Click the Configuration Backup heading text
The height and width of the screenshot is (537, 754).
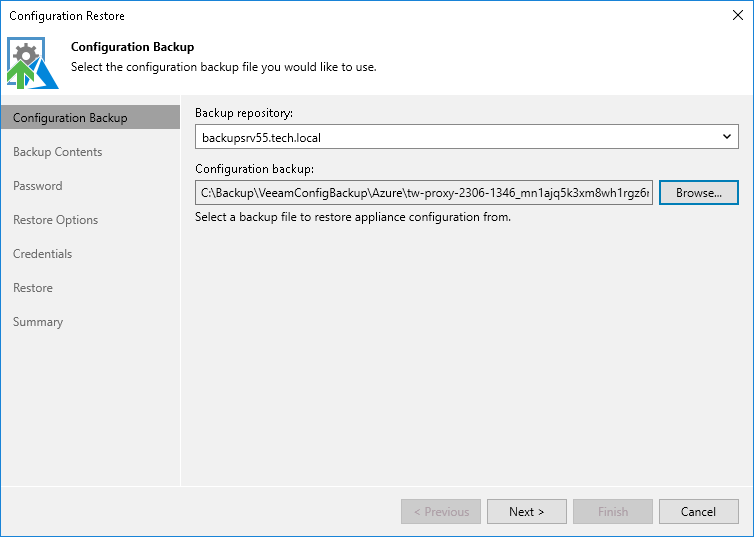click(x=133, y=47)
